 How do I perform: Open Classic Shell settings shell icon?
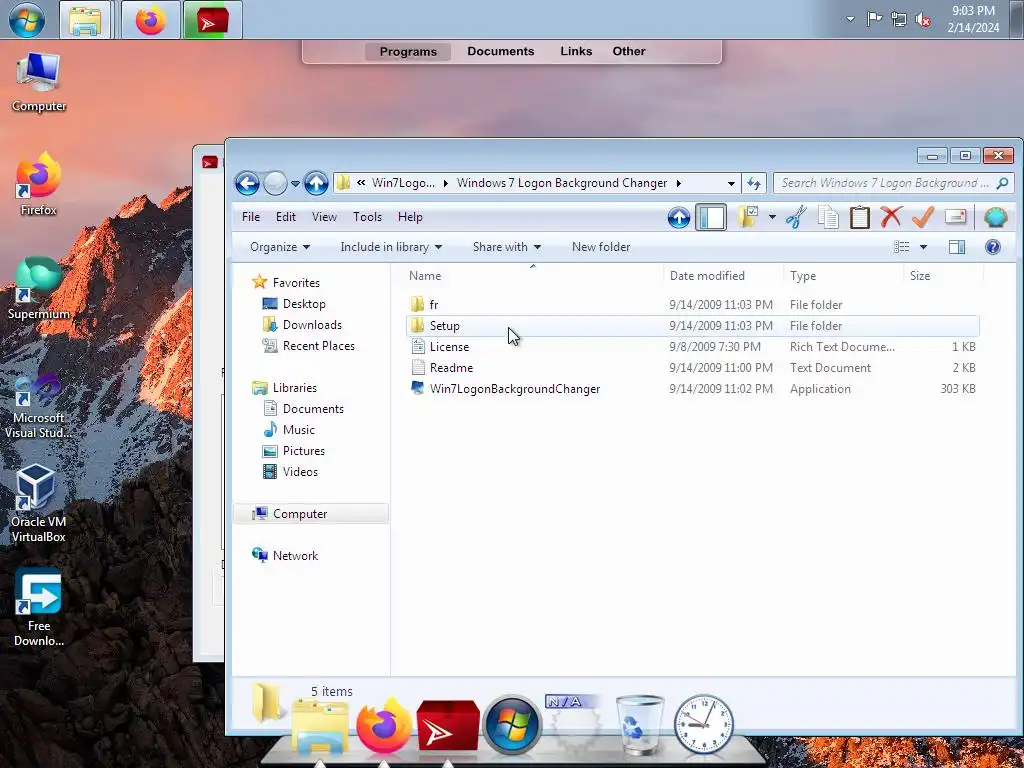(995, 217)
